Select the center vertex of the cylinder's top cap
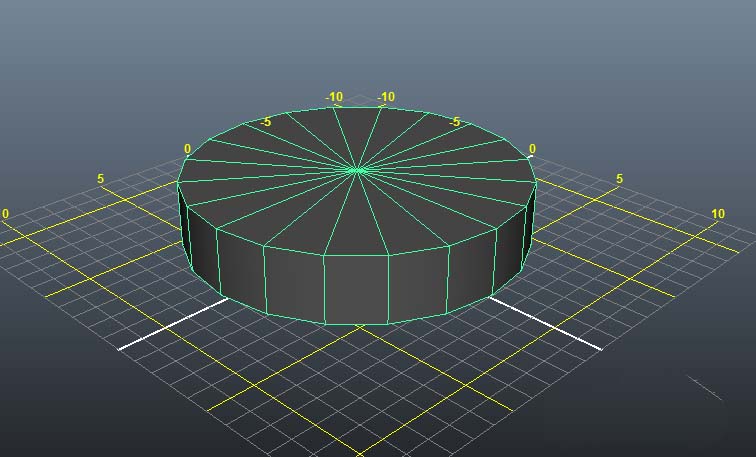Image resolution: width=756 pixels, height=457 pixels. click(356, 171)
